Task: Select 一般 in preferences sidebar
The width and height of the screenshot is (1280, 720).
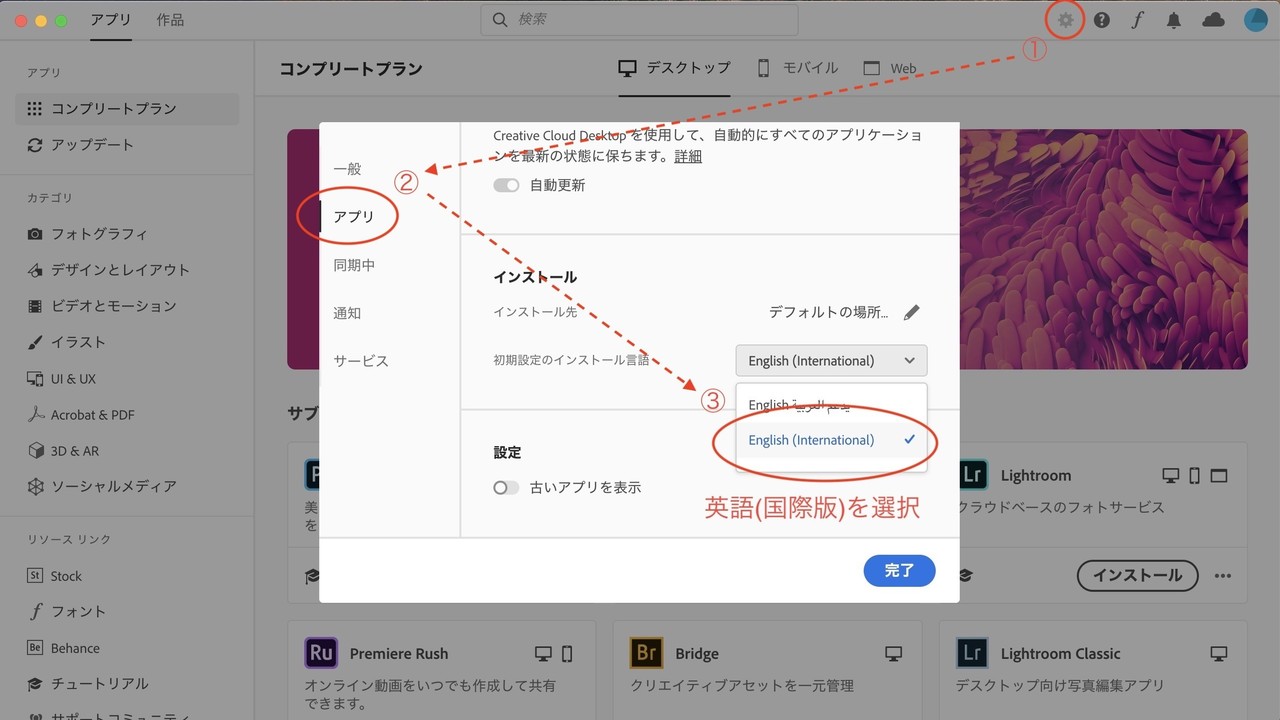Action: (347, 169)
